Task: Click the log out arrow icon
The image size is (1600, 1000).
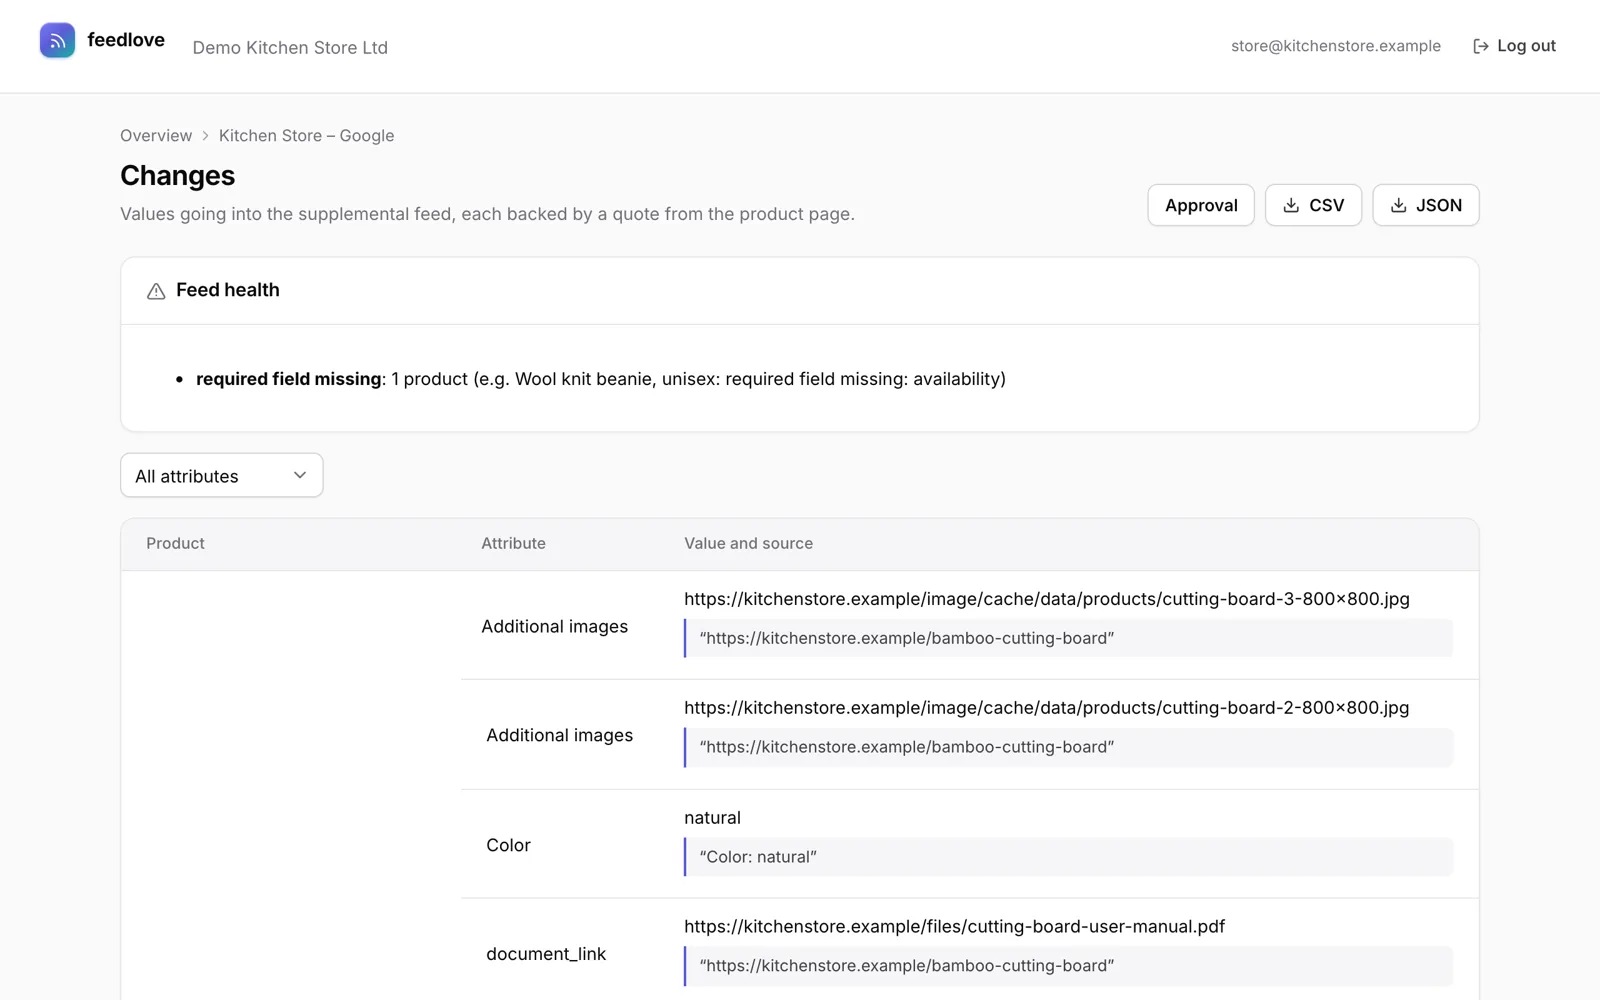Action: (x=1481, y=46)
